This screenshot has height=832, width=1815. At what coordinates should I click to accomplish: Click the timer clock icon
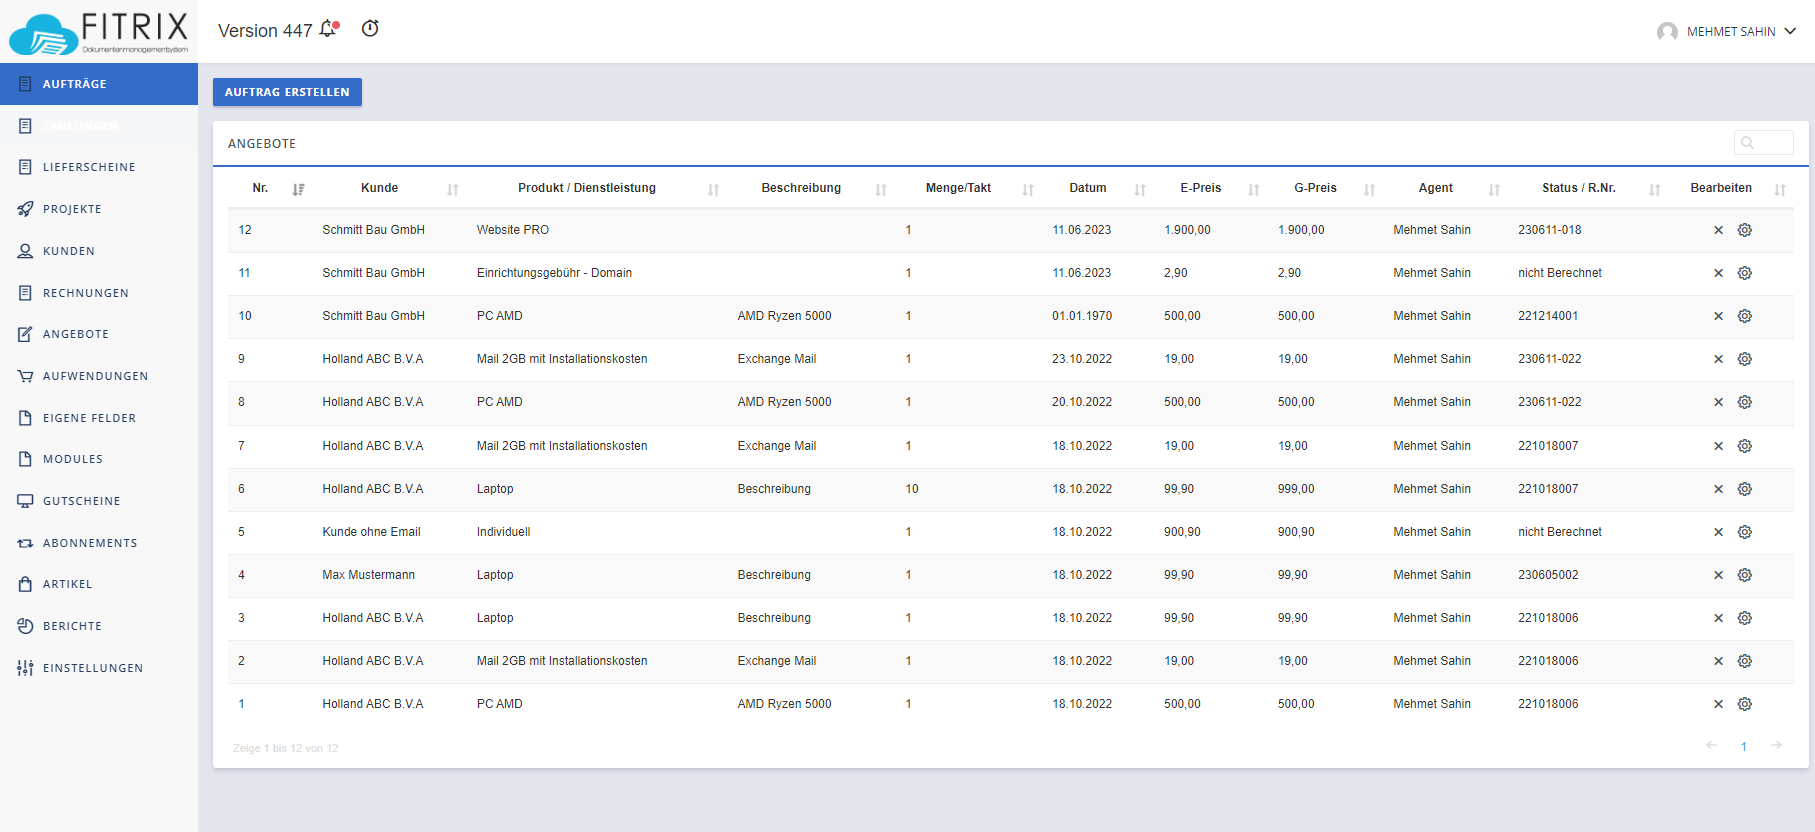point(370,28)
